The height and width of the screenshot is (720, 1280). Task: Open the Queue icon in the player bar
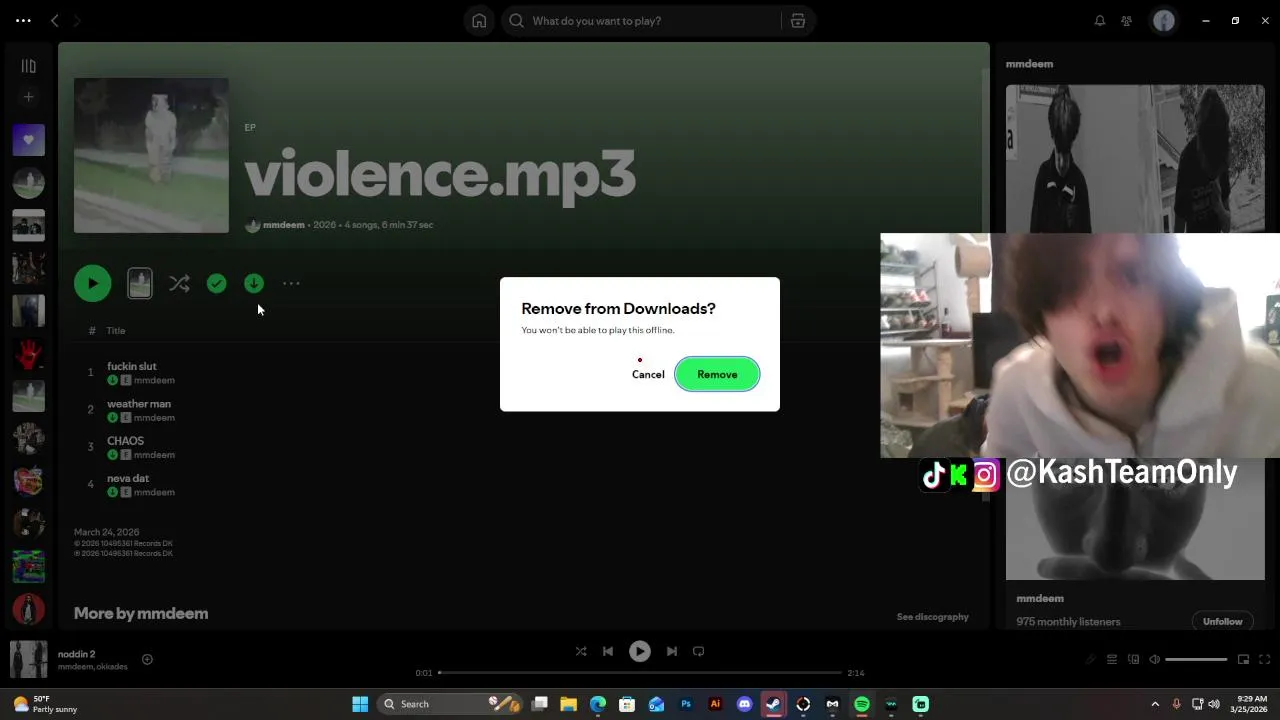click(x=1112, y=659)
